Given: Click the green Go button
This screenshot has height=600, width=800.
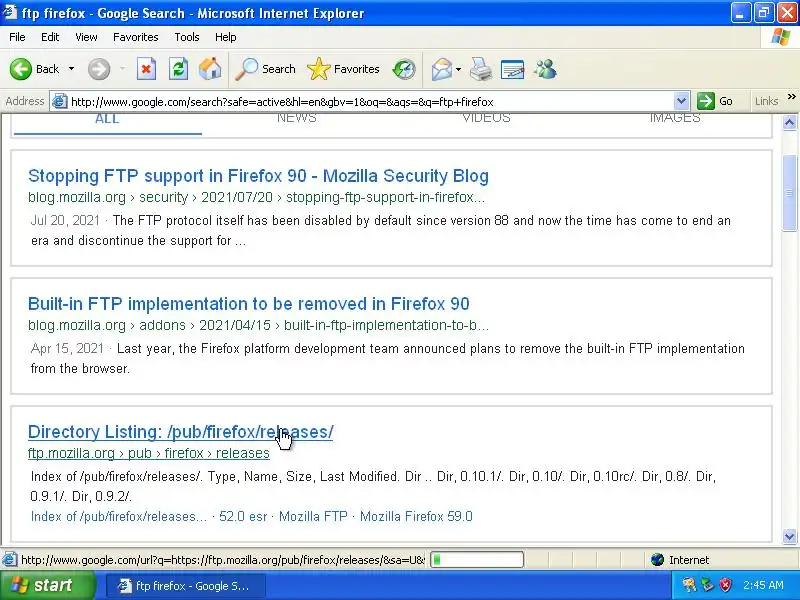Looking at the screenshot, I should pyautogui.click(x=715, y=101).
